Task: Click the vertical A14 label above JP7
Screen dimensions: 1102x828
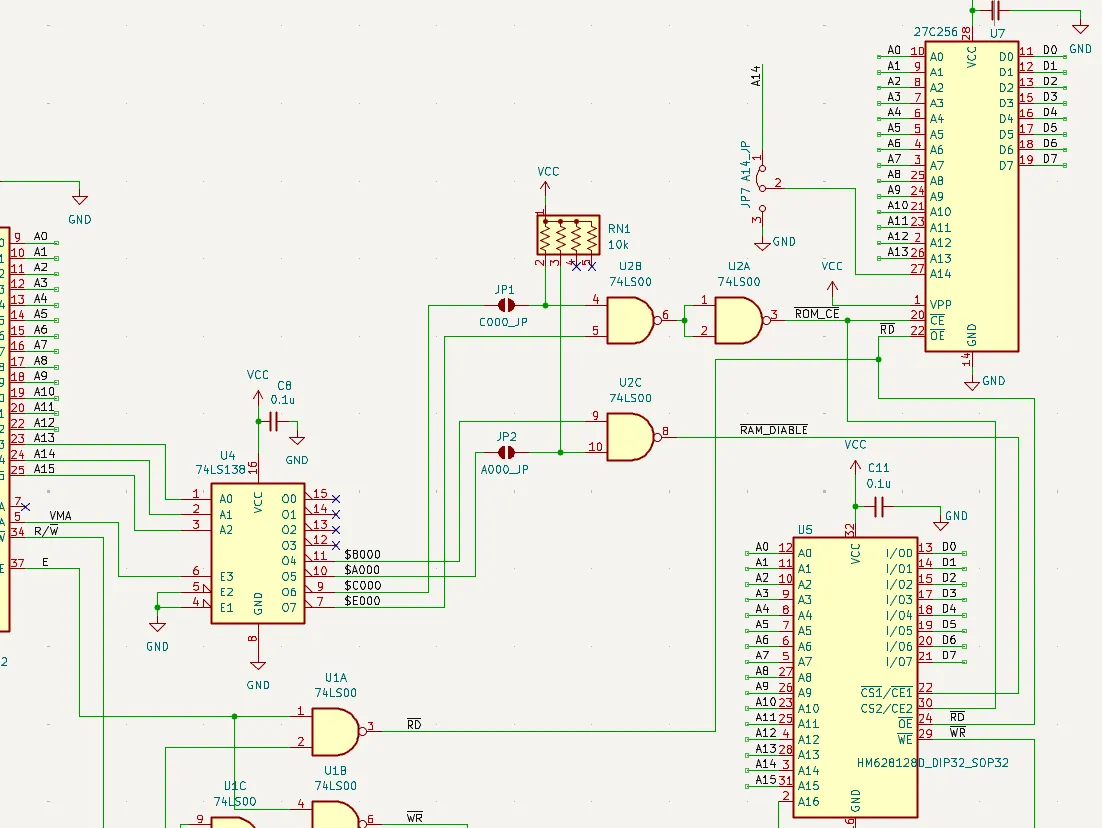Action: [x=756, y=76]
